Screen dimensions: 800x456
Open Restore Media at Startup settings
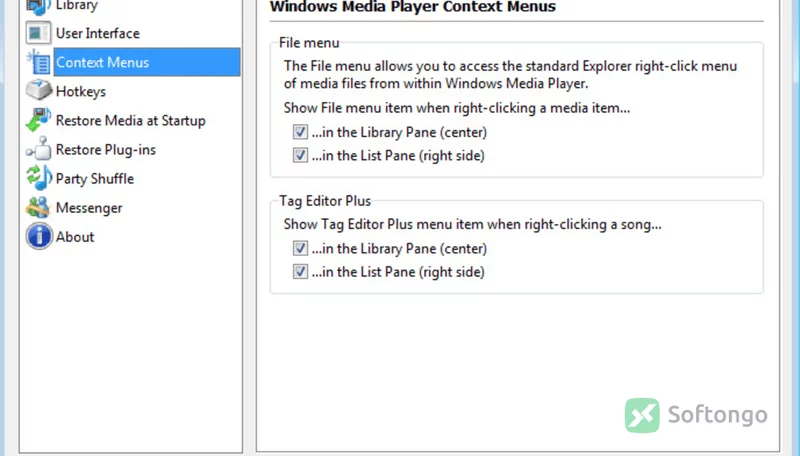click(131, 120)
